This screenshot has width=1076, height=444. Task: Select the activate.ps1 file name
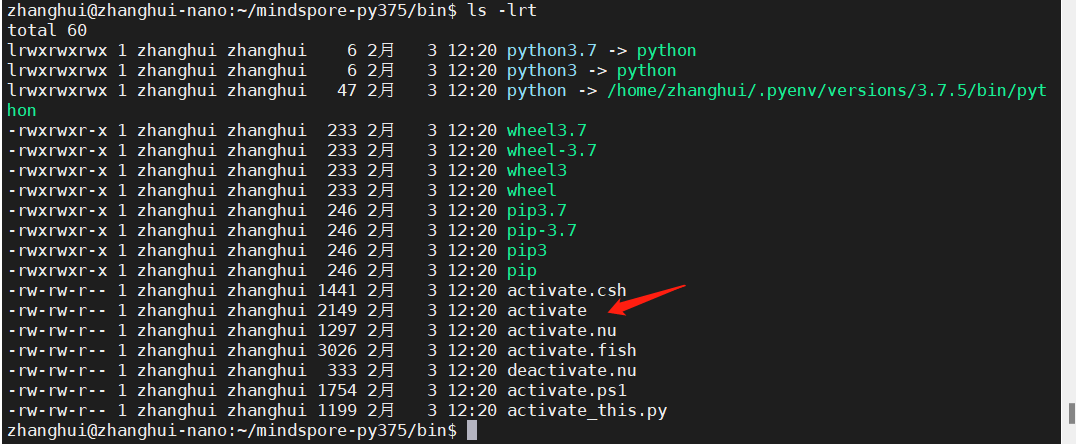click(566, 390)
